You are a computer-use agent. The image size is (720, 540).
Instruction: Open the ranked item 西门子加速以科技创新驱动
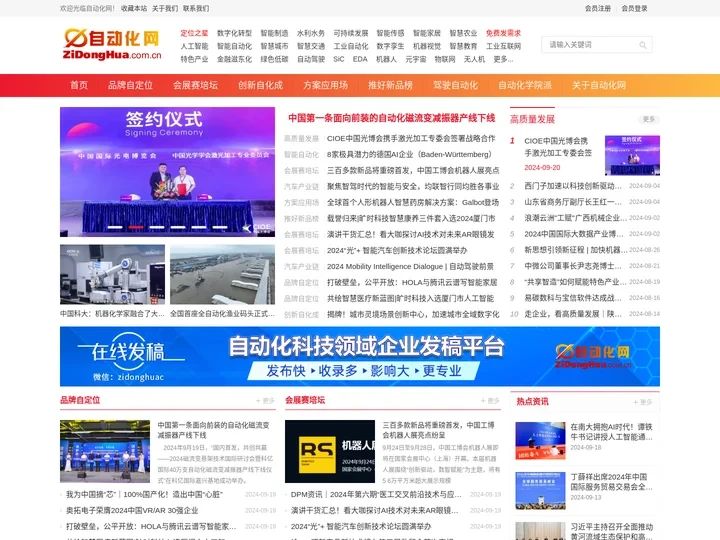click(x=573, y=186)
